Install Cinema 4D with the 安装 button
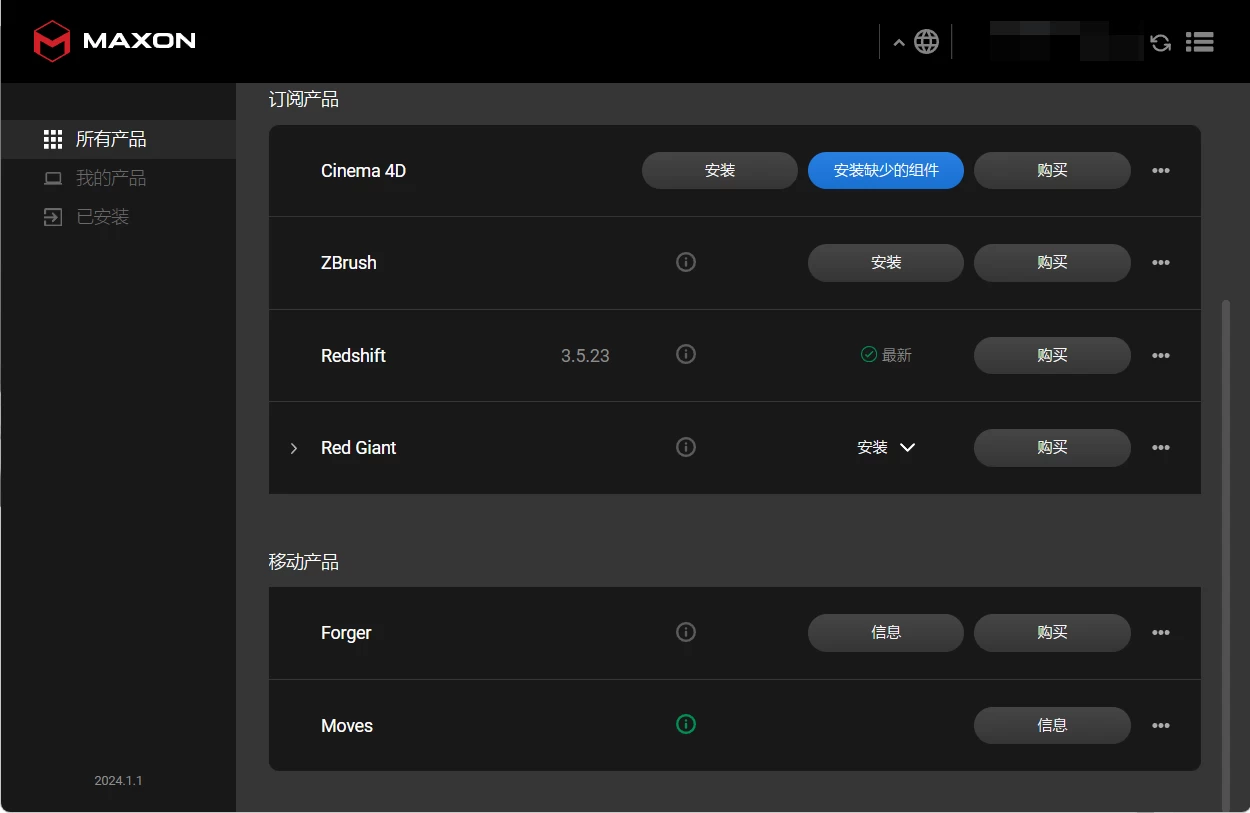Image resolution: width=1250 pixels, height=813 pixels. (x=720, y=171)
